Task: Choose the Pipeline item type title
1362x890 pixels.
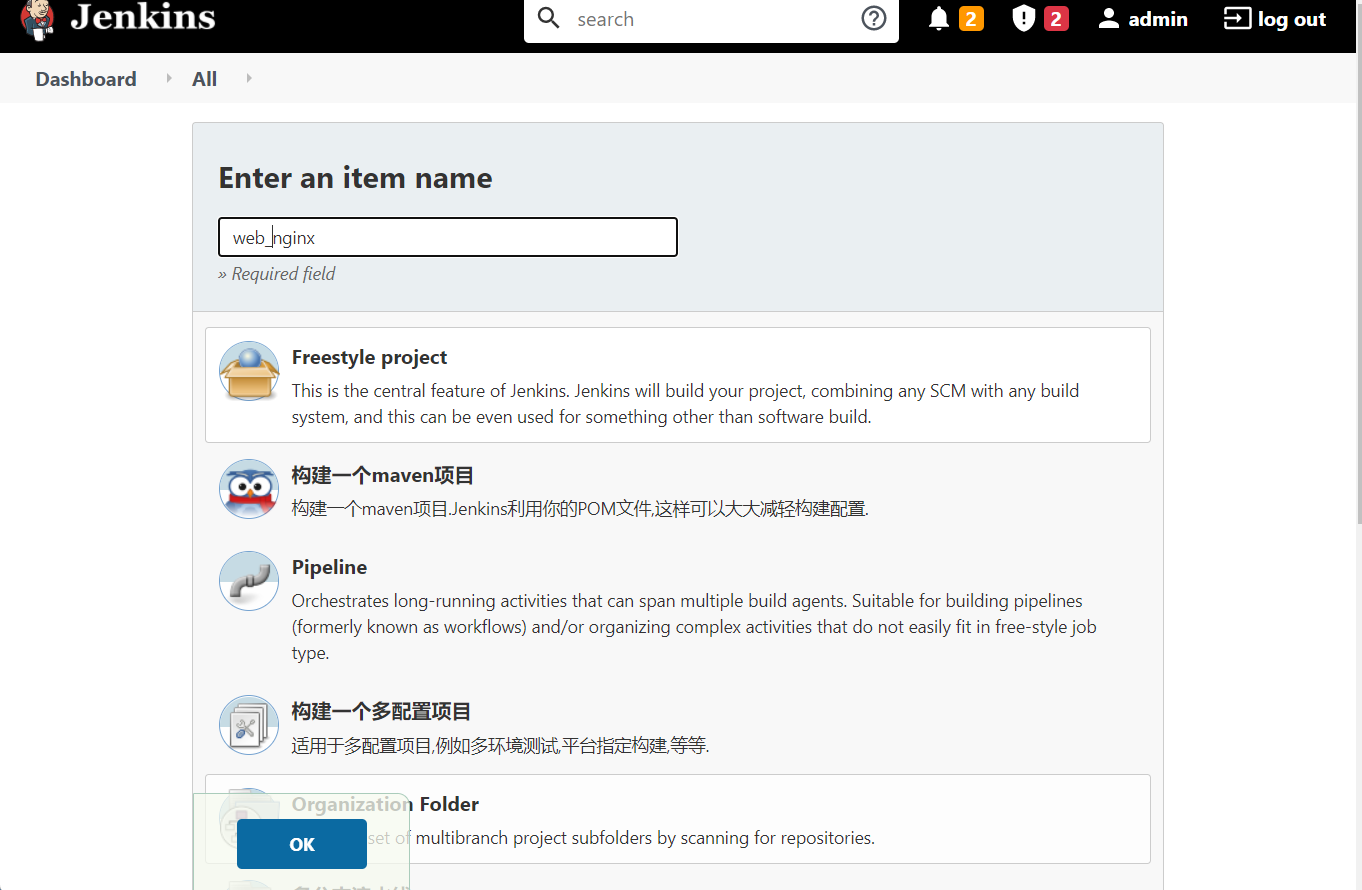Action: click(329, 567)
